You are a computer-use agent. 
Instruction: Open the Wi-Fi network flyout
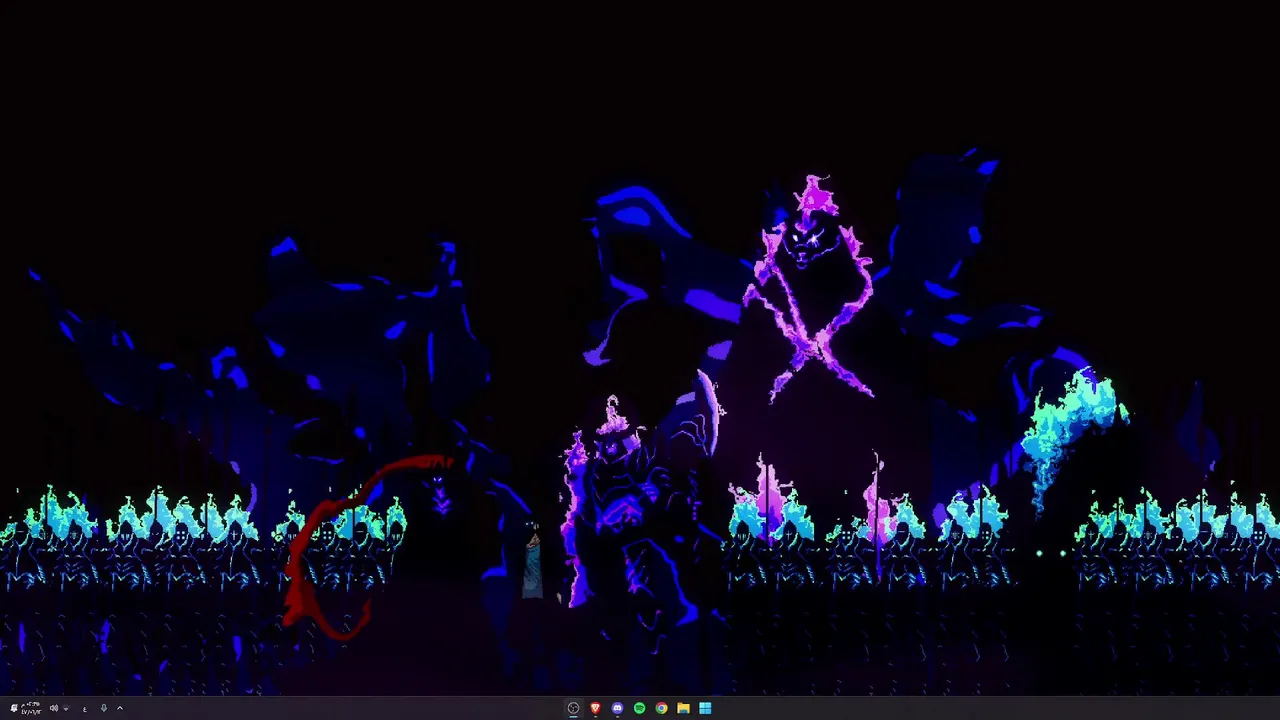click(66, 708)
